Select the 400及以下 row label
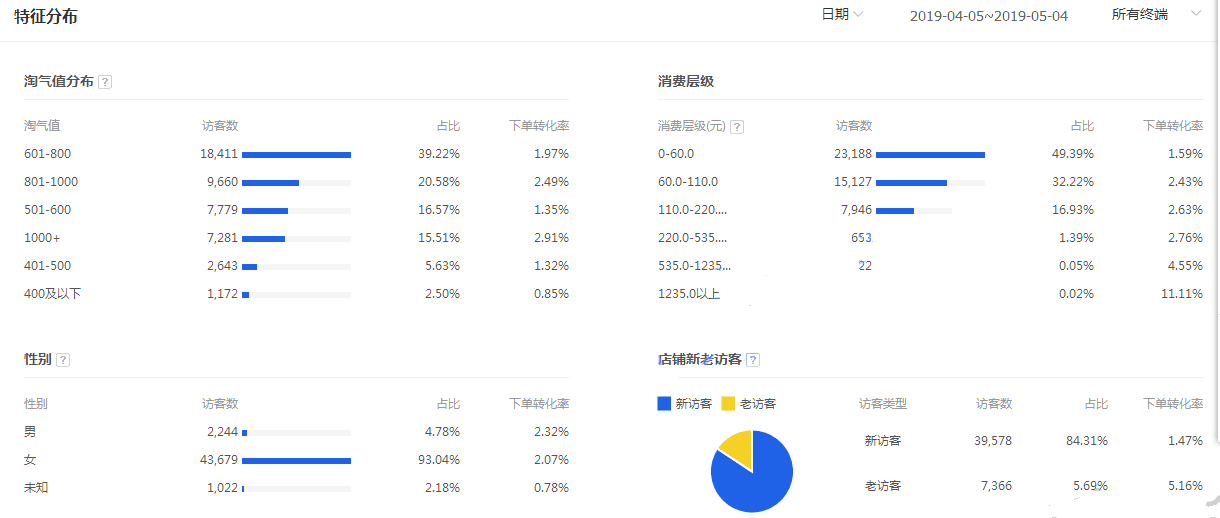This screenshot has width=1220, height=518. 53,294
